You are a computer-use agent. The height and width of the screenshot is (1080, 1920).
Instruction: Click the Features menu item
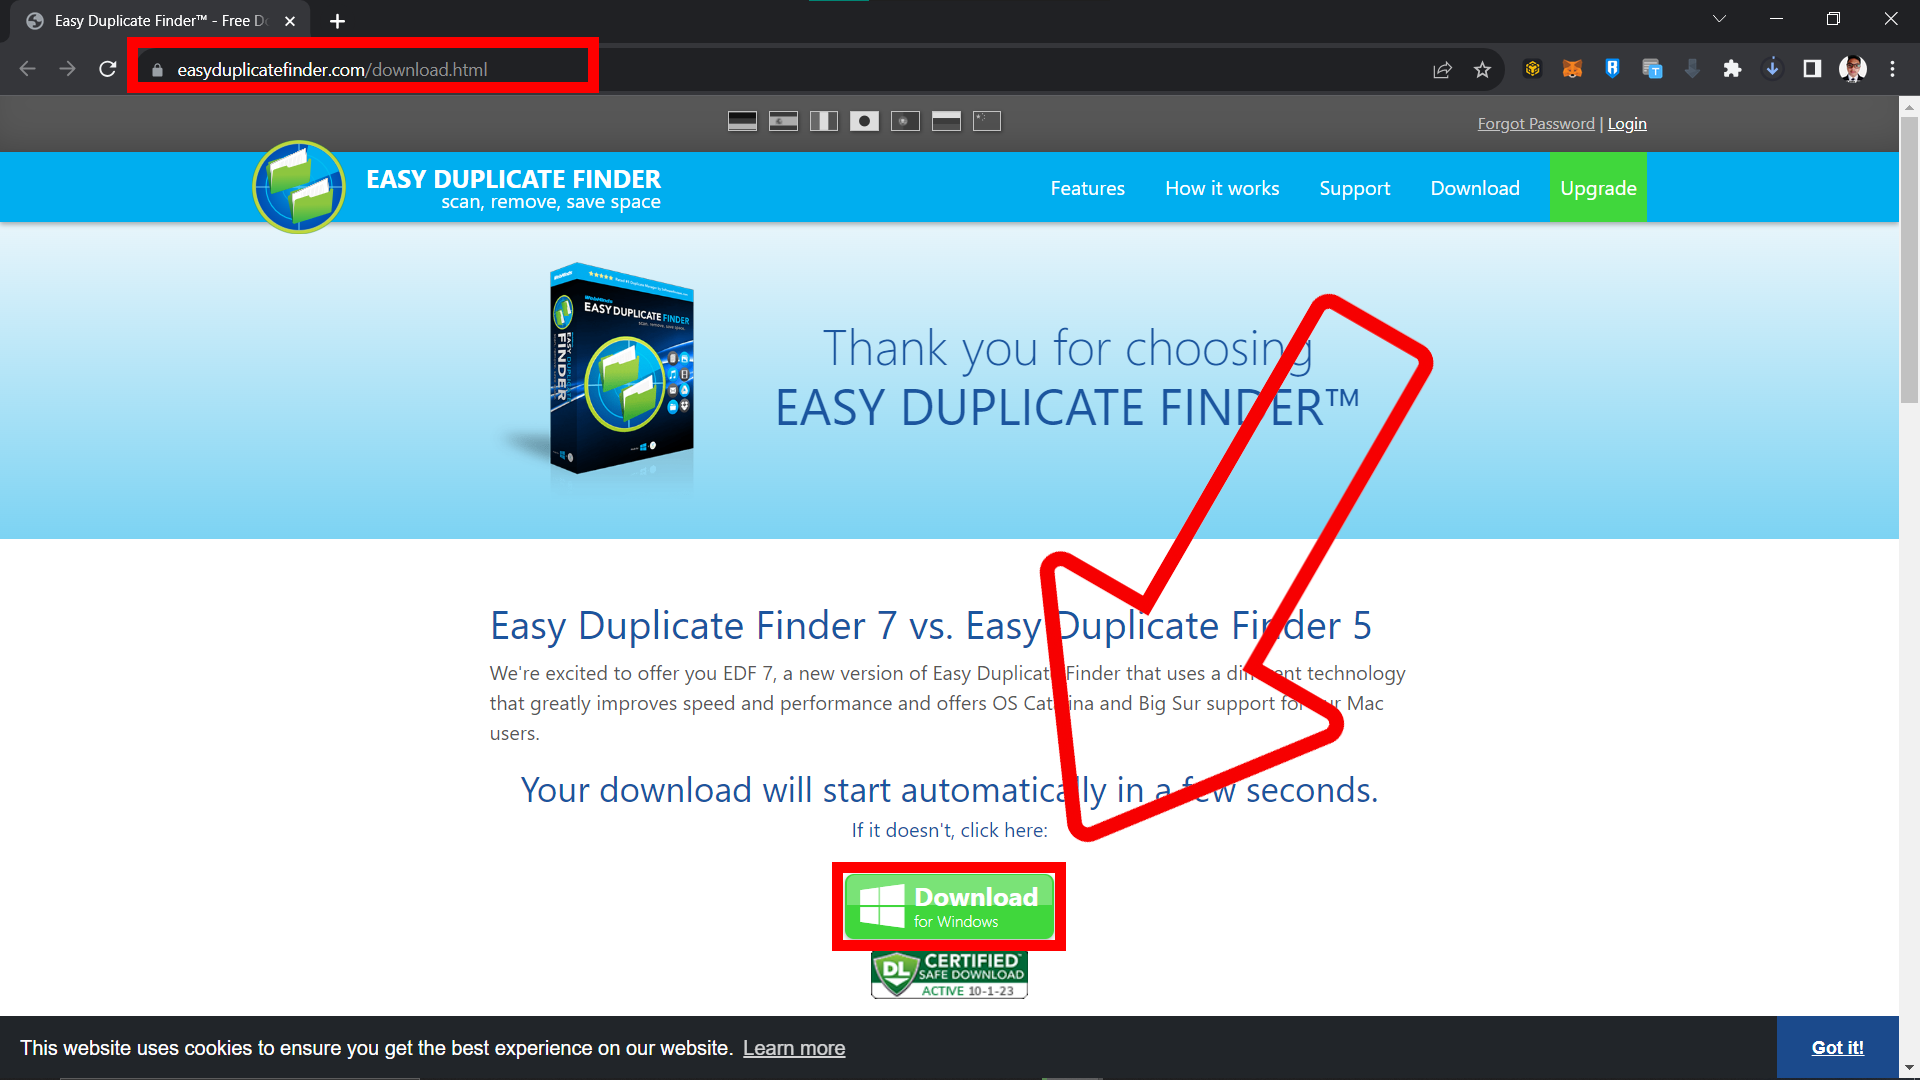[x=1087, y=189]
